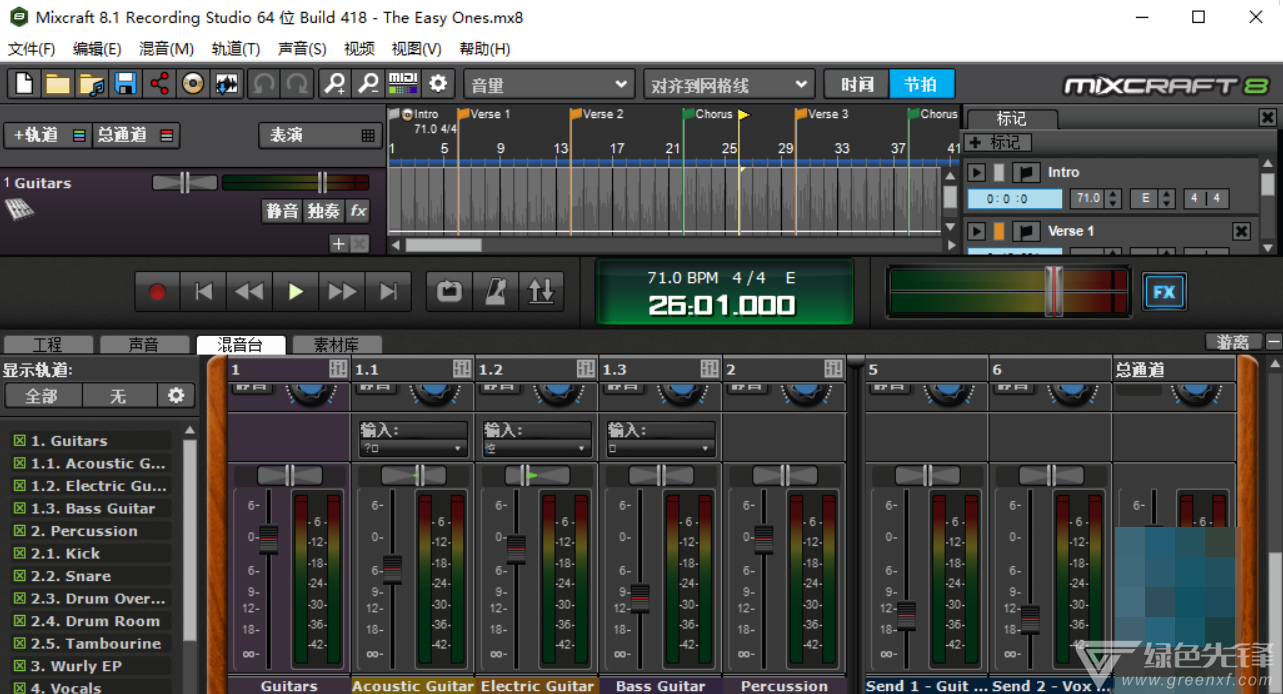Click the 总通道 master track button
The width and height of the screenshot is (1283, 694).
point(136,135)
